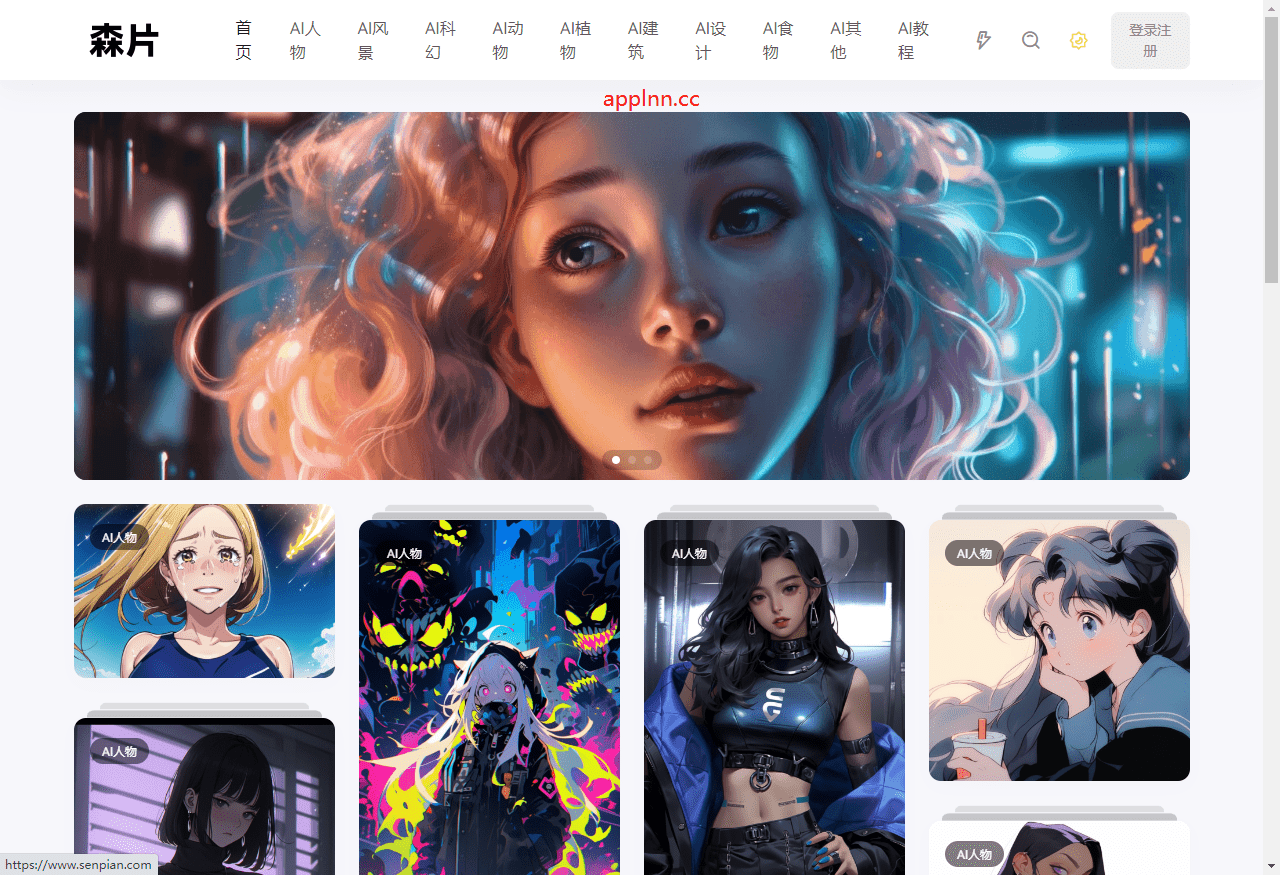Screen dimensions: 1280x875
Task: Click the page vertical scrollbar
Action: [x=1271, y=150]
